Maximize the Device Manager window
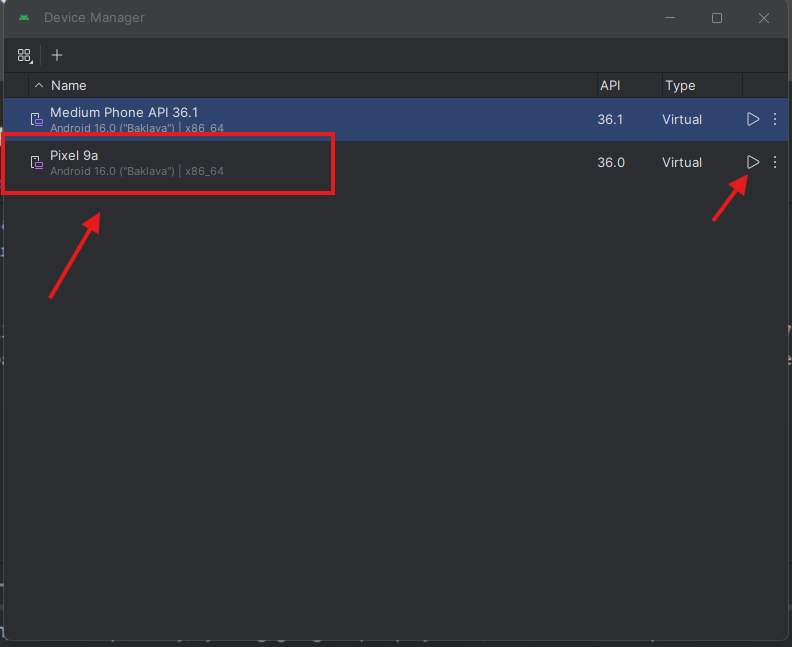Image resolution: width=792 pixels, height=647 pixels. pyautogui.click(x=717, y=18)
